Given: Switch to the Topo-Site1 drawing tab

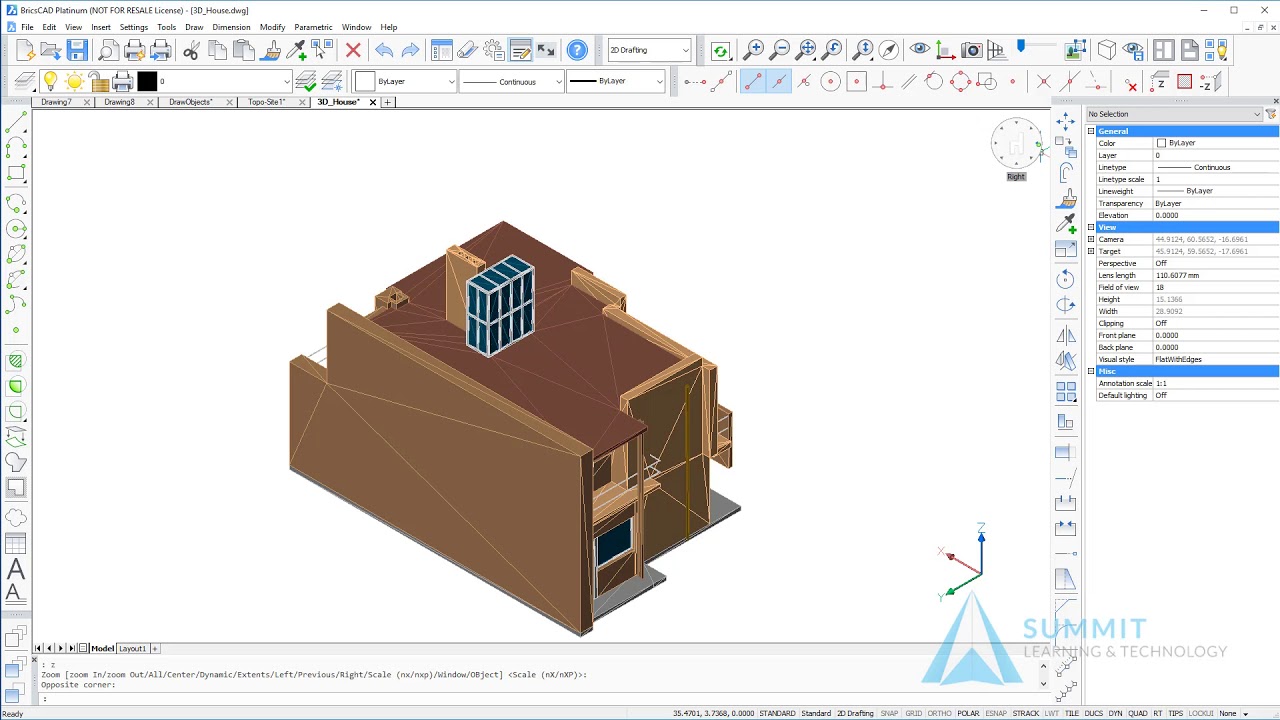Looking at the screenshot, I should 266,102.
